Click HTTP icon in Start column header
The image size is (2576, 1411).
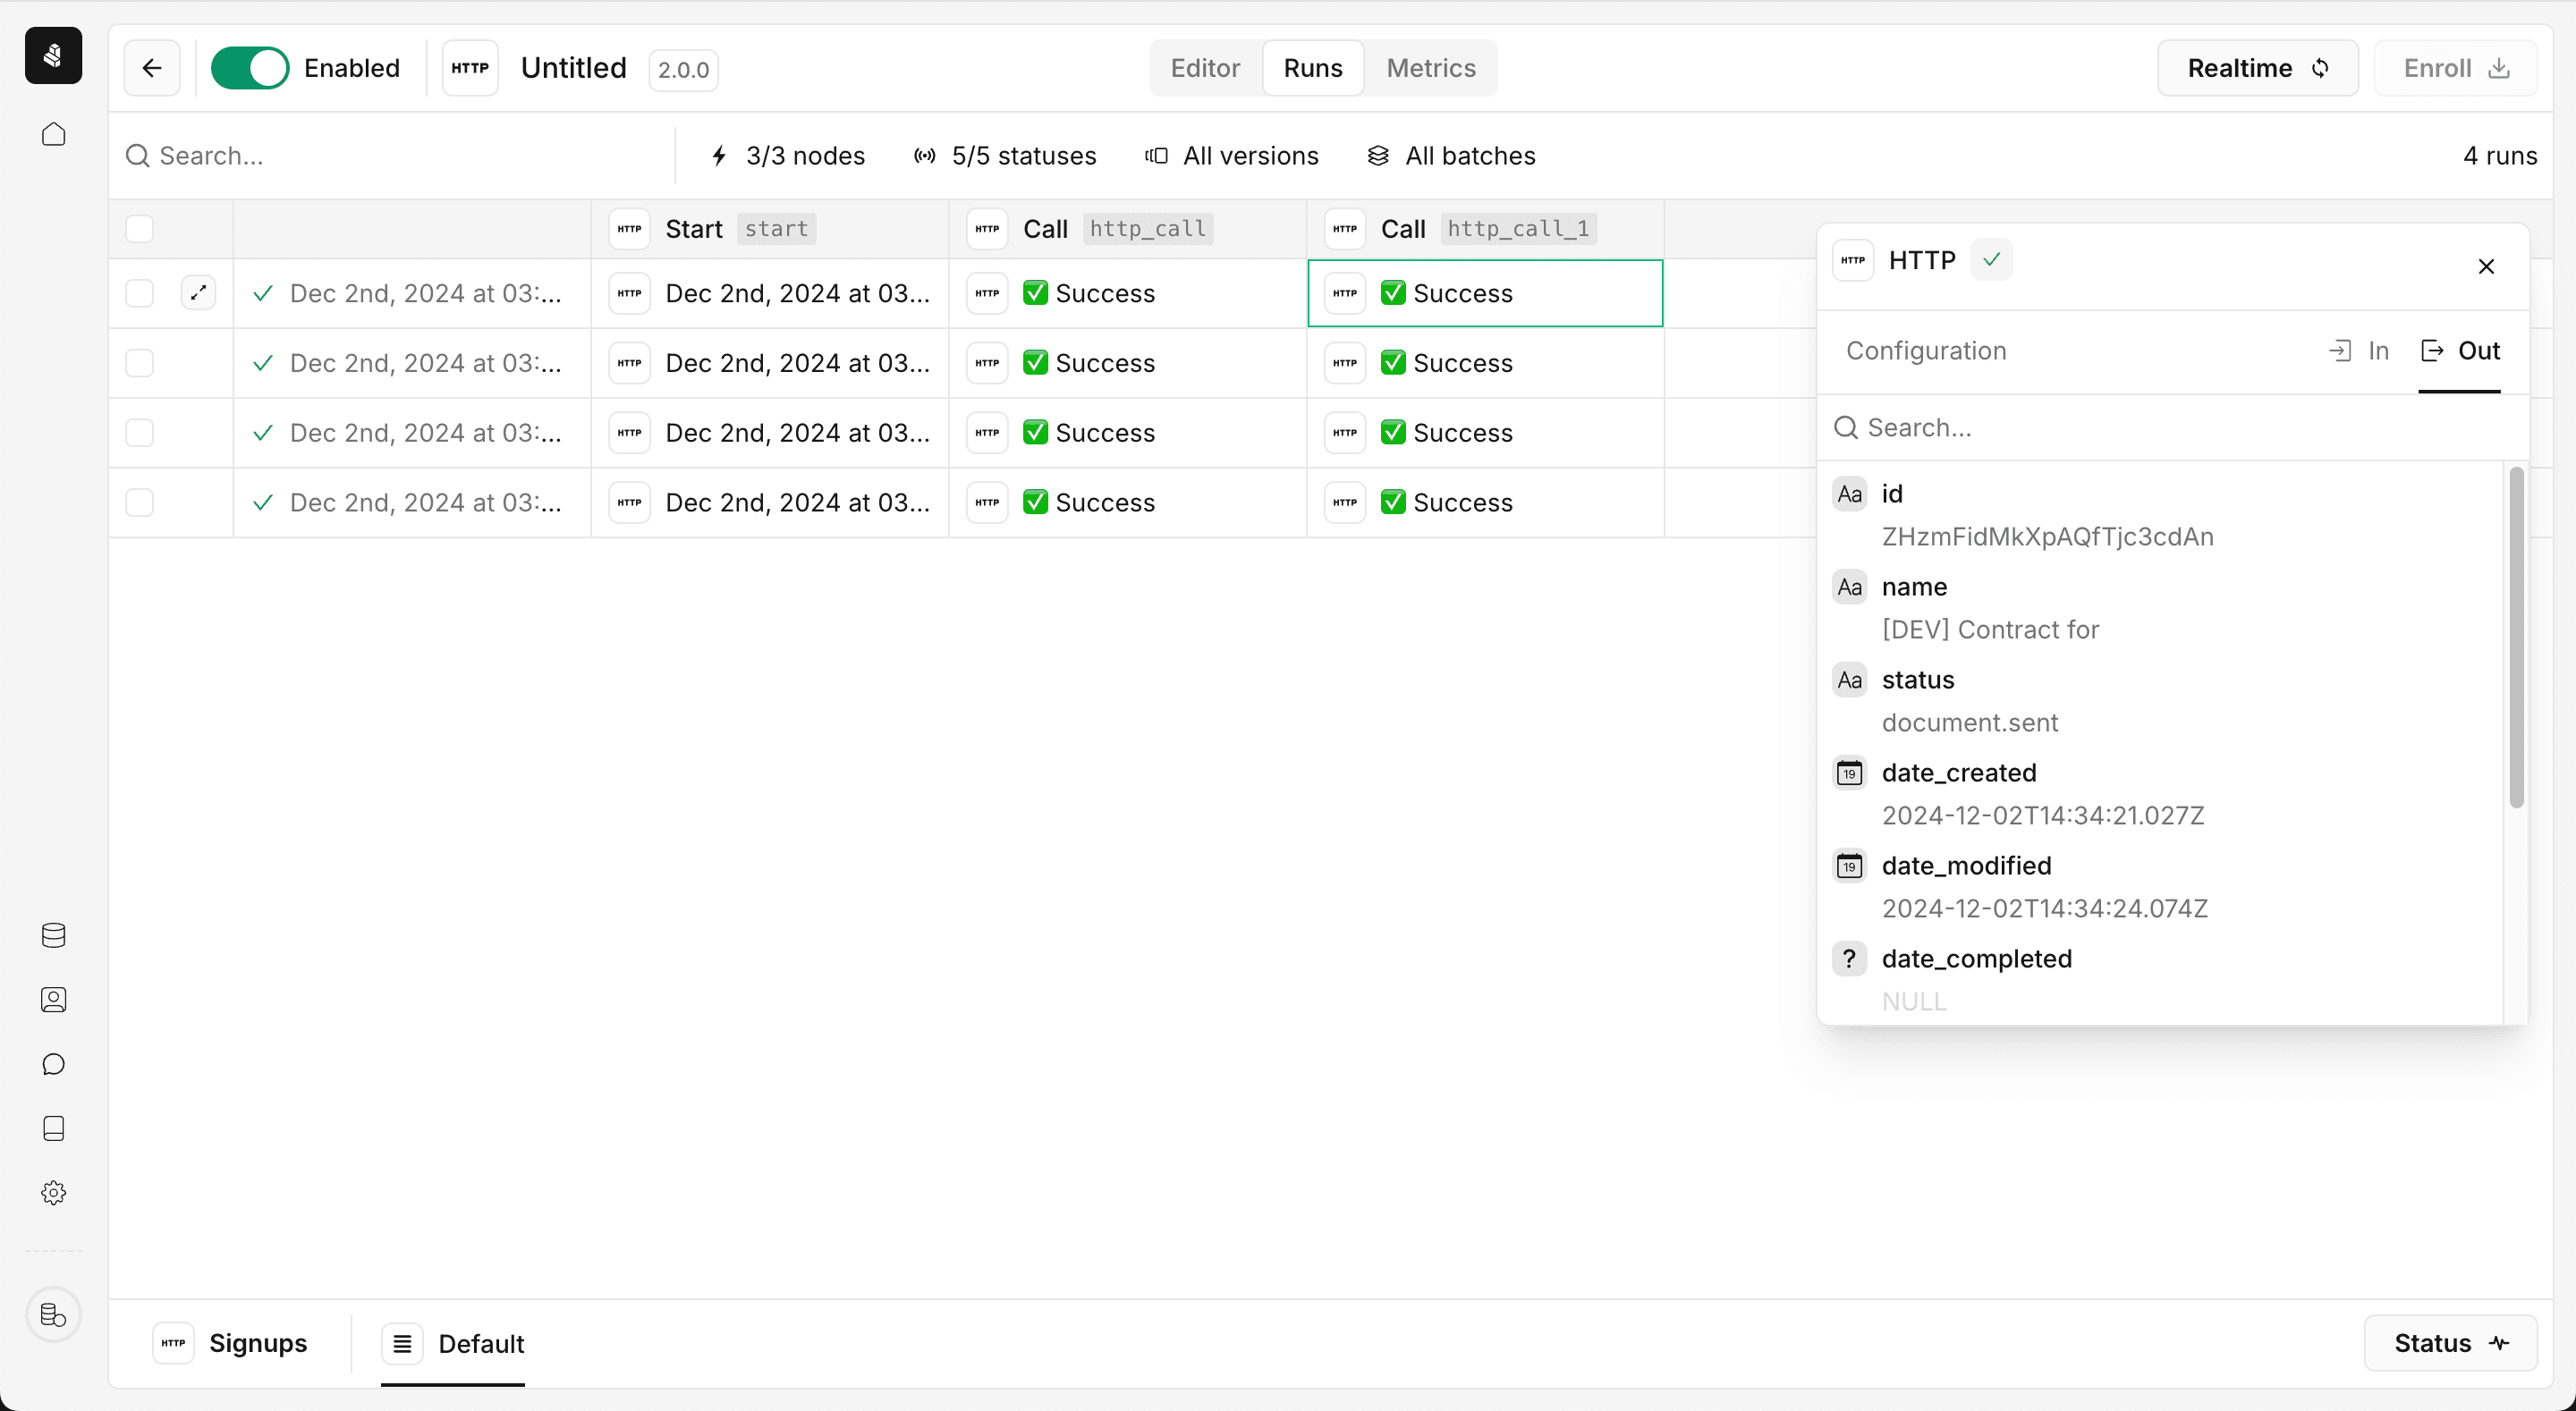click(x=630, y=229)
